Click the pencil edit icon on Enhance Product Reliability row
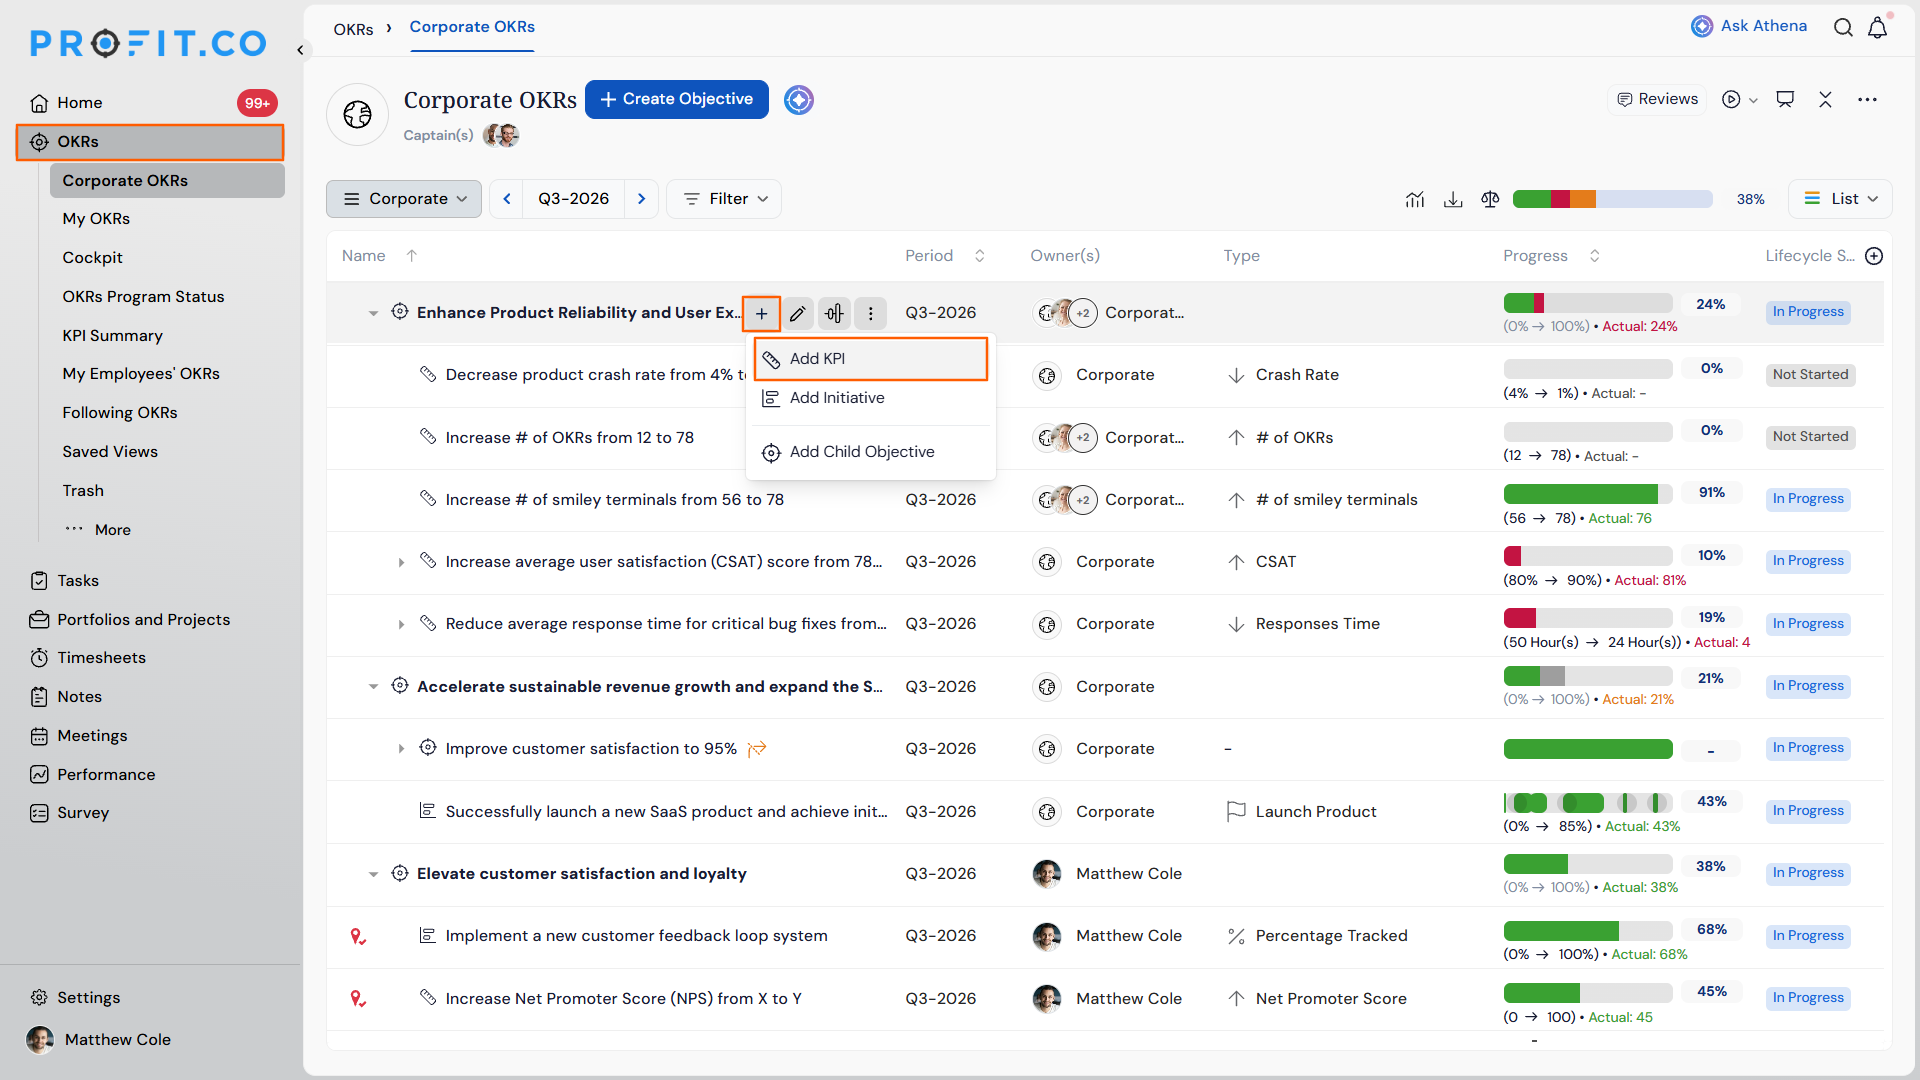1920x1080 pixels. [797, 313]
